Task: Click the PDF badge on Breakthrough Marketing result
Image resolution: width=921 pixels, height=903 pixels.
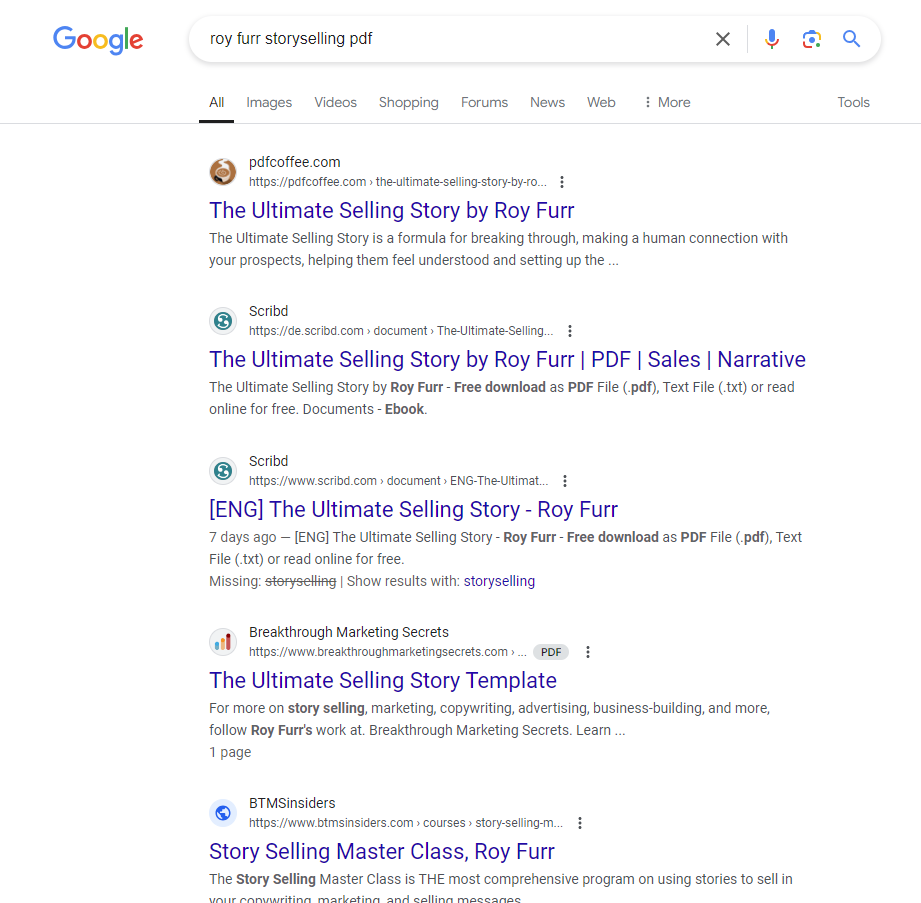Action: (x=551, y=652)
